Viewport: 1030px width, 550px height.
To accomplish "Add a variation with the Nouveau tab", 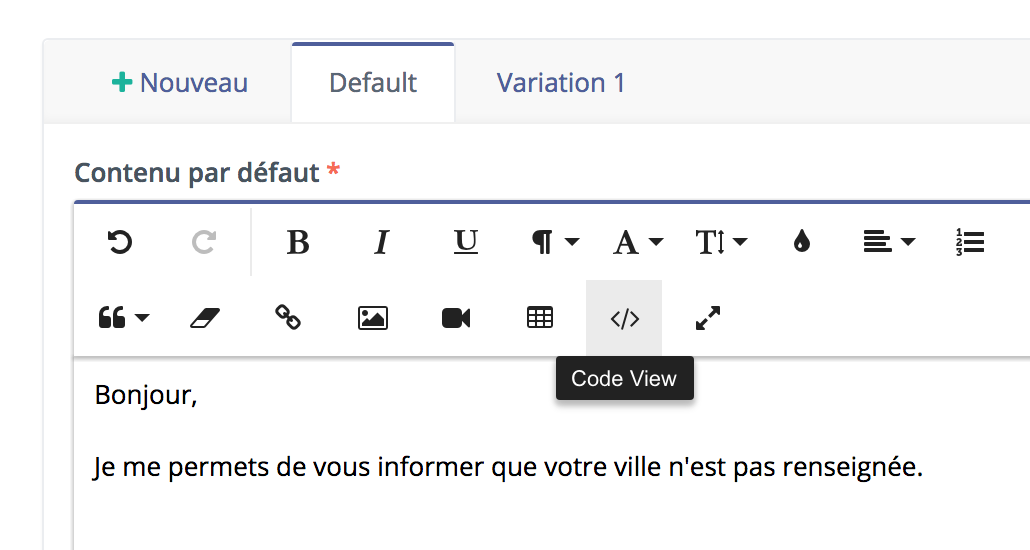I will tap(179, 83).
